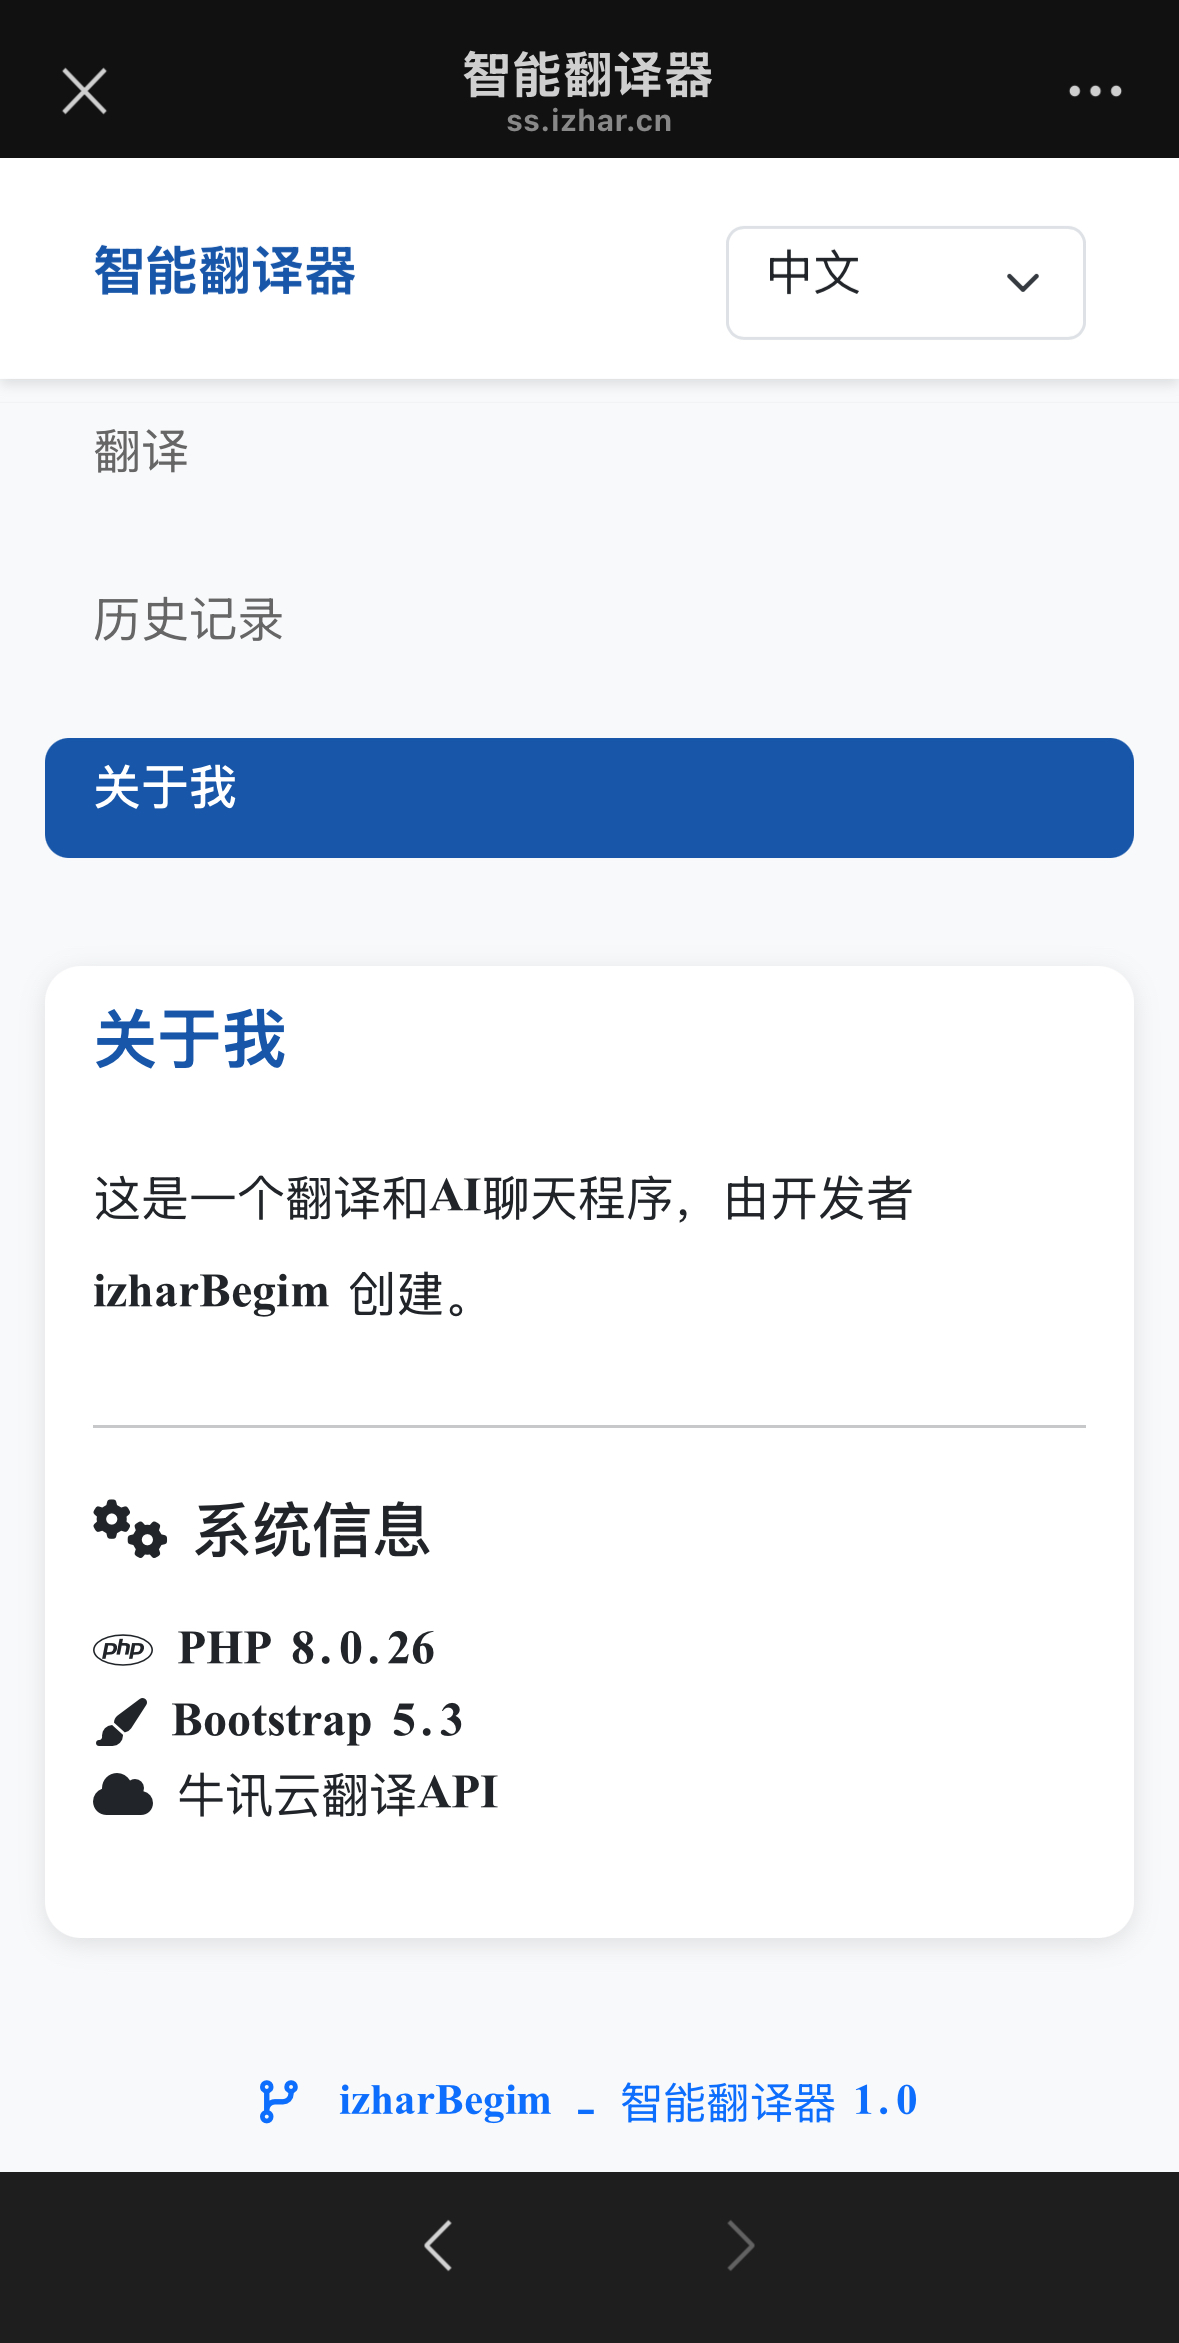
Task: Open the three-dot more options menu
Action: click(x=1094, y=92)
